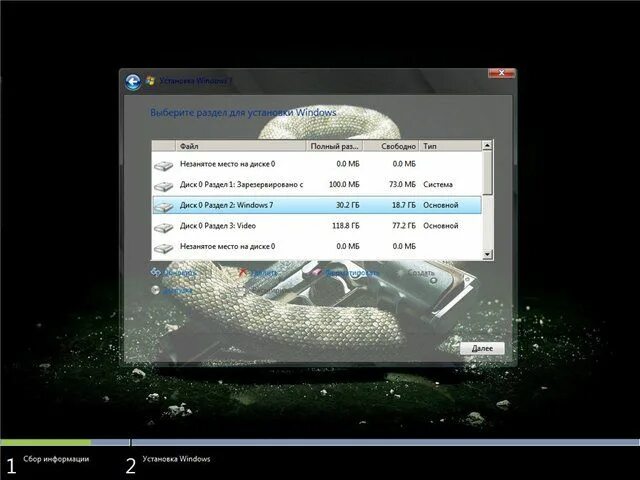Click the setup progress bar at the bottom
The height and width of the screenshot is (480, 640).
click(x=320, y=442)
